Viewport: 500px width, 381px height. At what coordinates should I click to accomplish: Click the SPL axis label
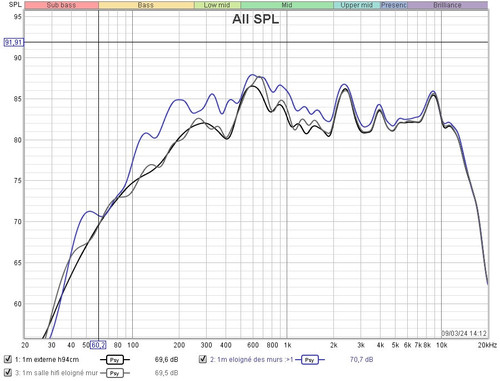[x=15, y=4]
